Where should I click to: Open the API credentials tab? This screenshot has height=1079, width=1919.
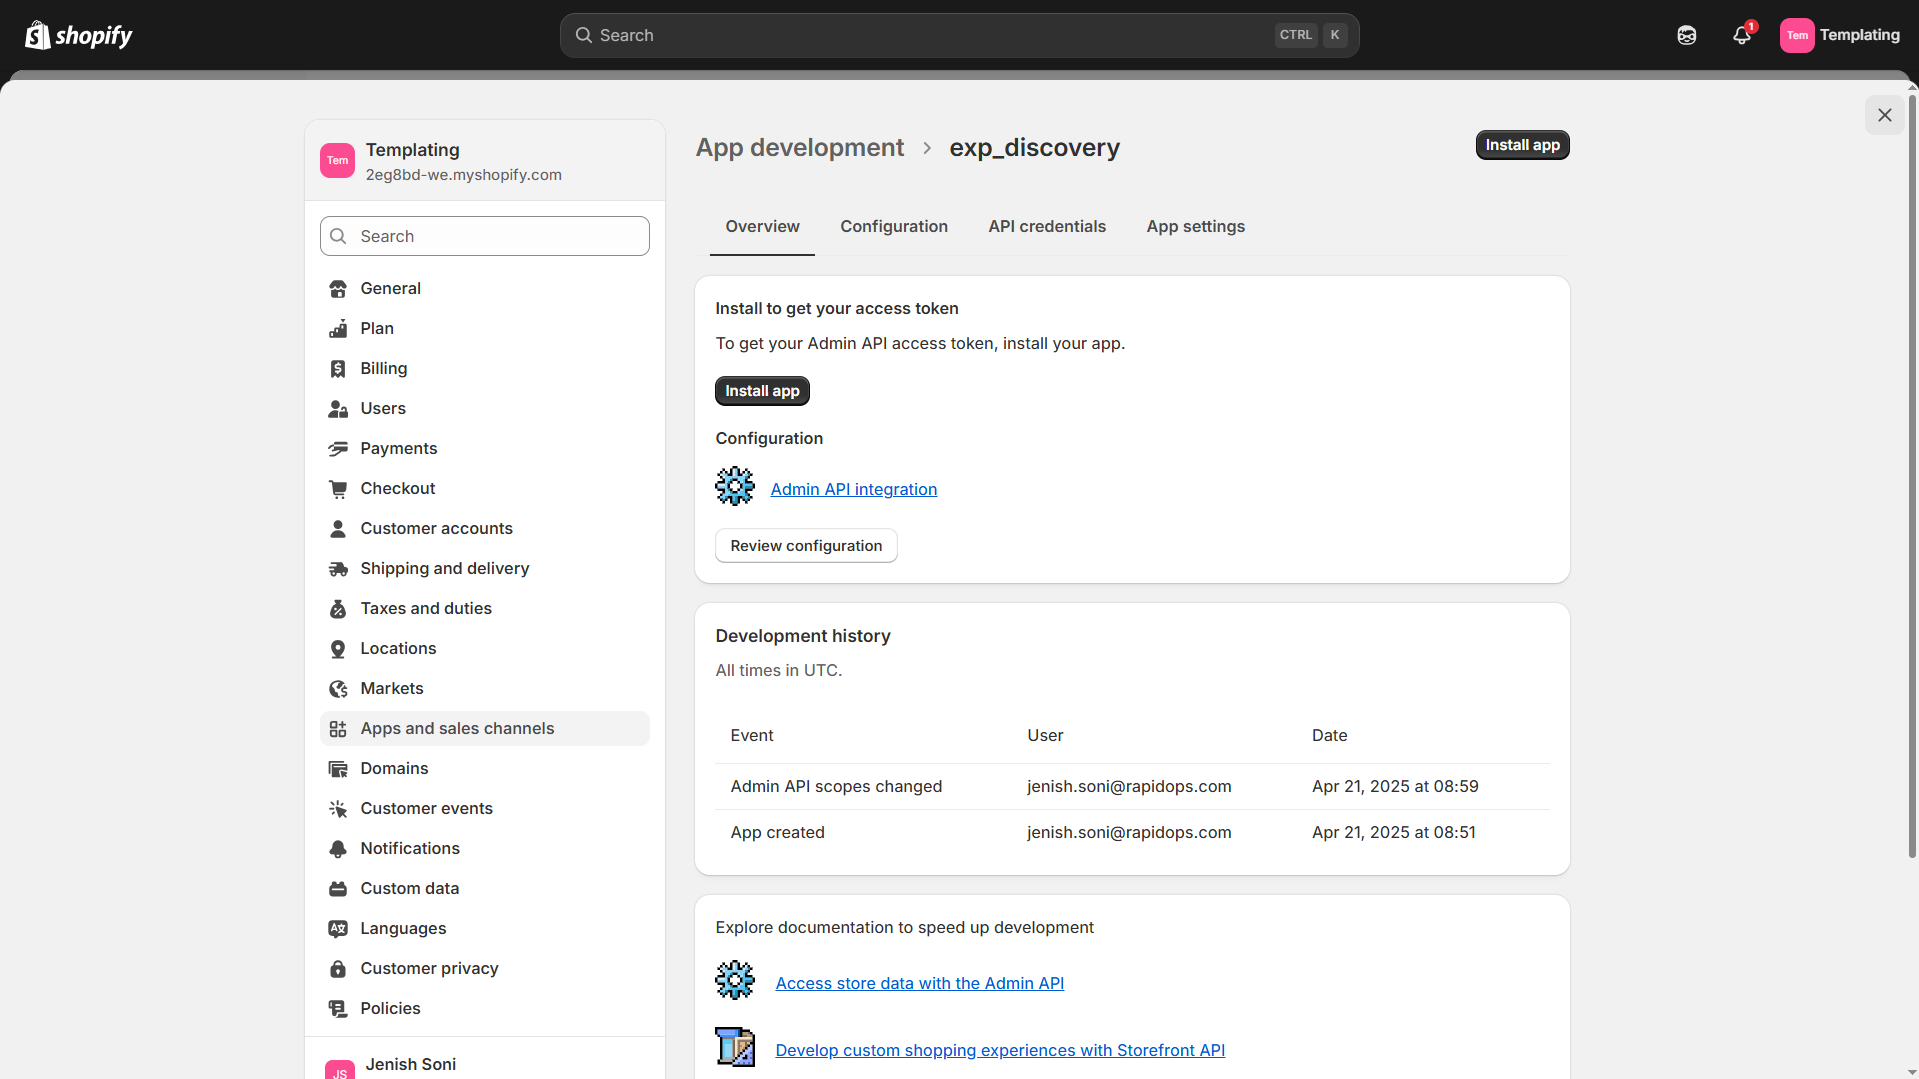pos(1047,227)
